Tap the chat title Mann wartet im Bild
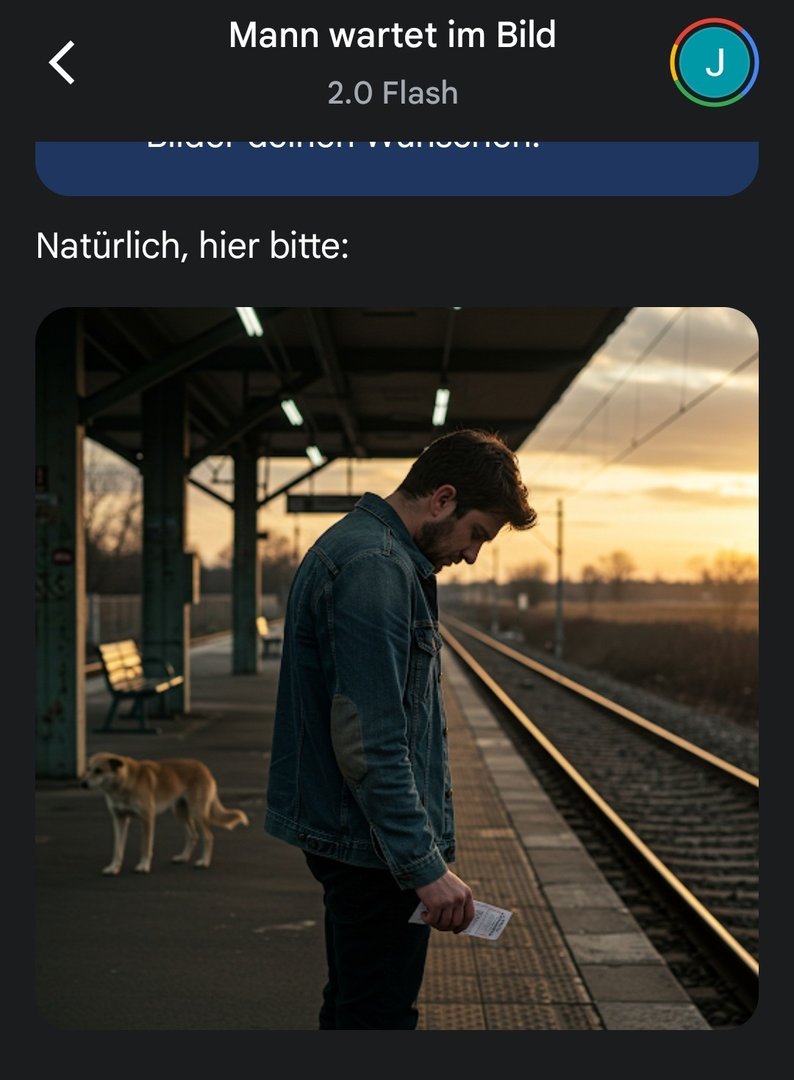This screenshot has width=794, height=1080. pyautogui.click(x=392, y=34)
